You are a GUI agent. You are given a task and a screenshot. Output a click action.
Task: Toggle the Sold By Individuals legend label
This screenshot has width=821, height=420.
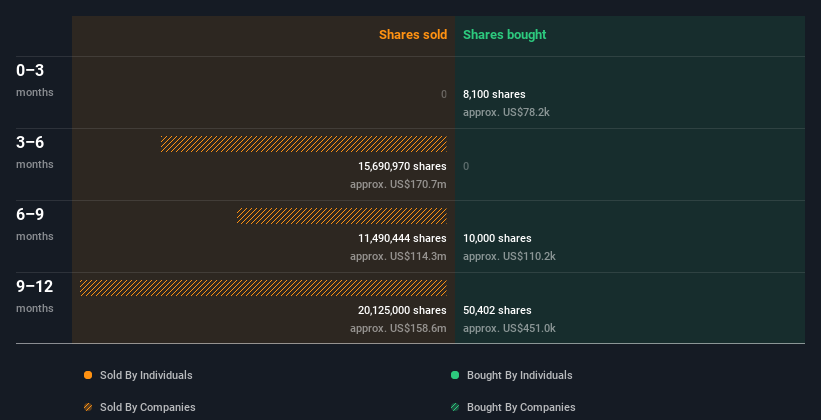click(x=146, y=375)
